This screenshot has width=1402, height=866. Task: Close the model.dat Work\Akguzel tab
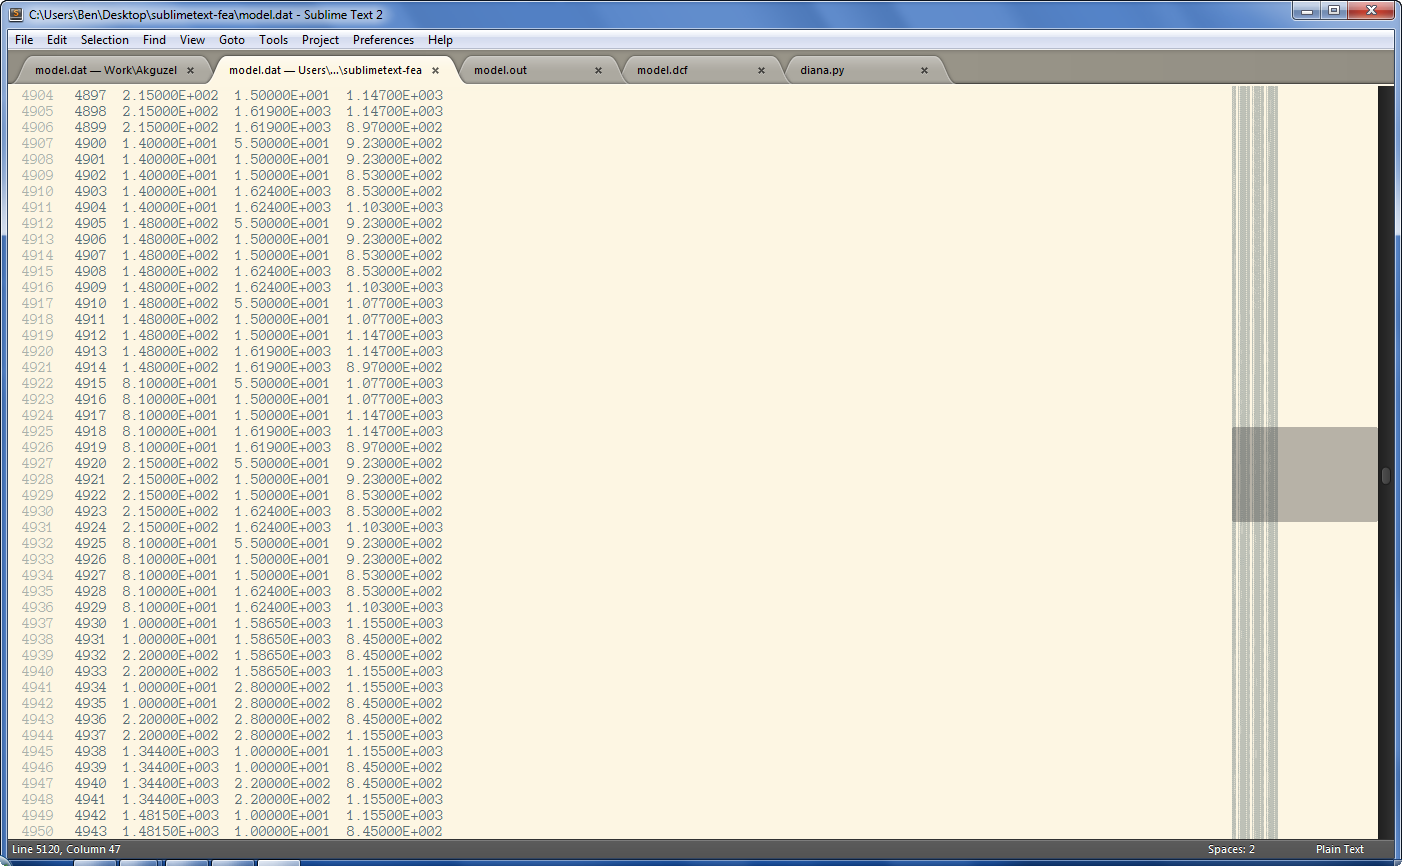coord(190,70)
